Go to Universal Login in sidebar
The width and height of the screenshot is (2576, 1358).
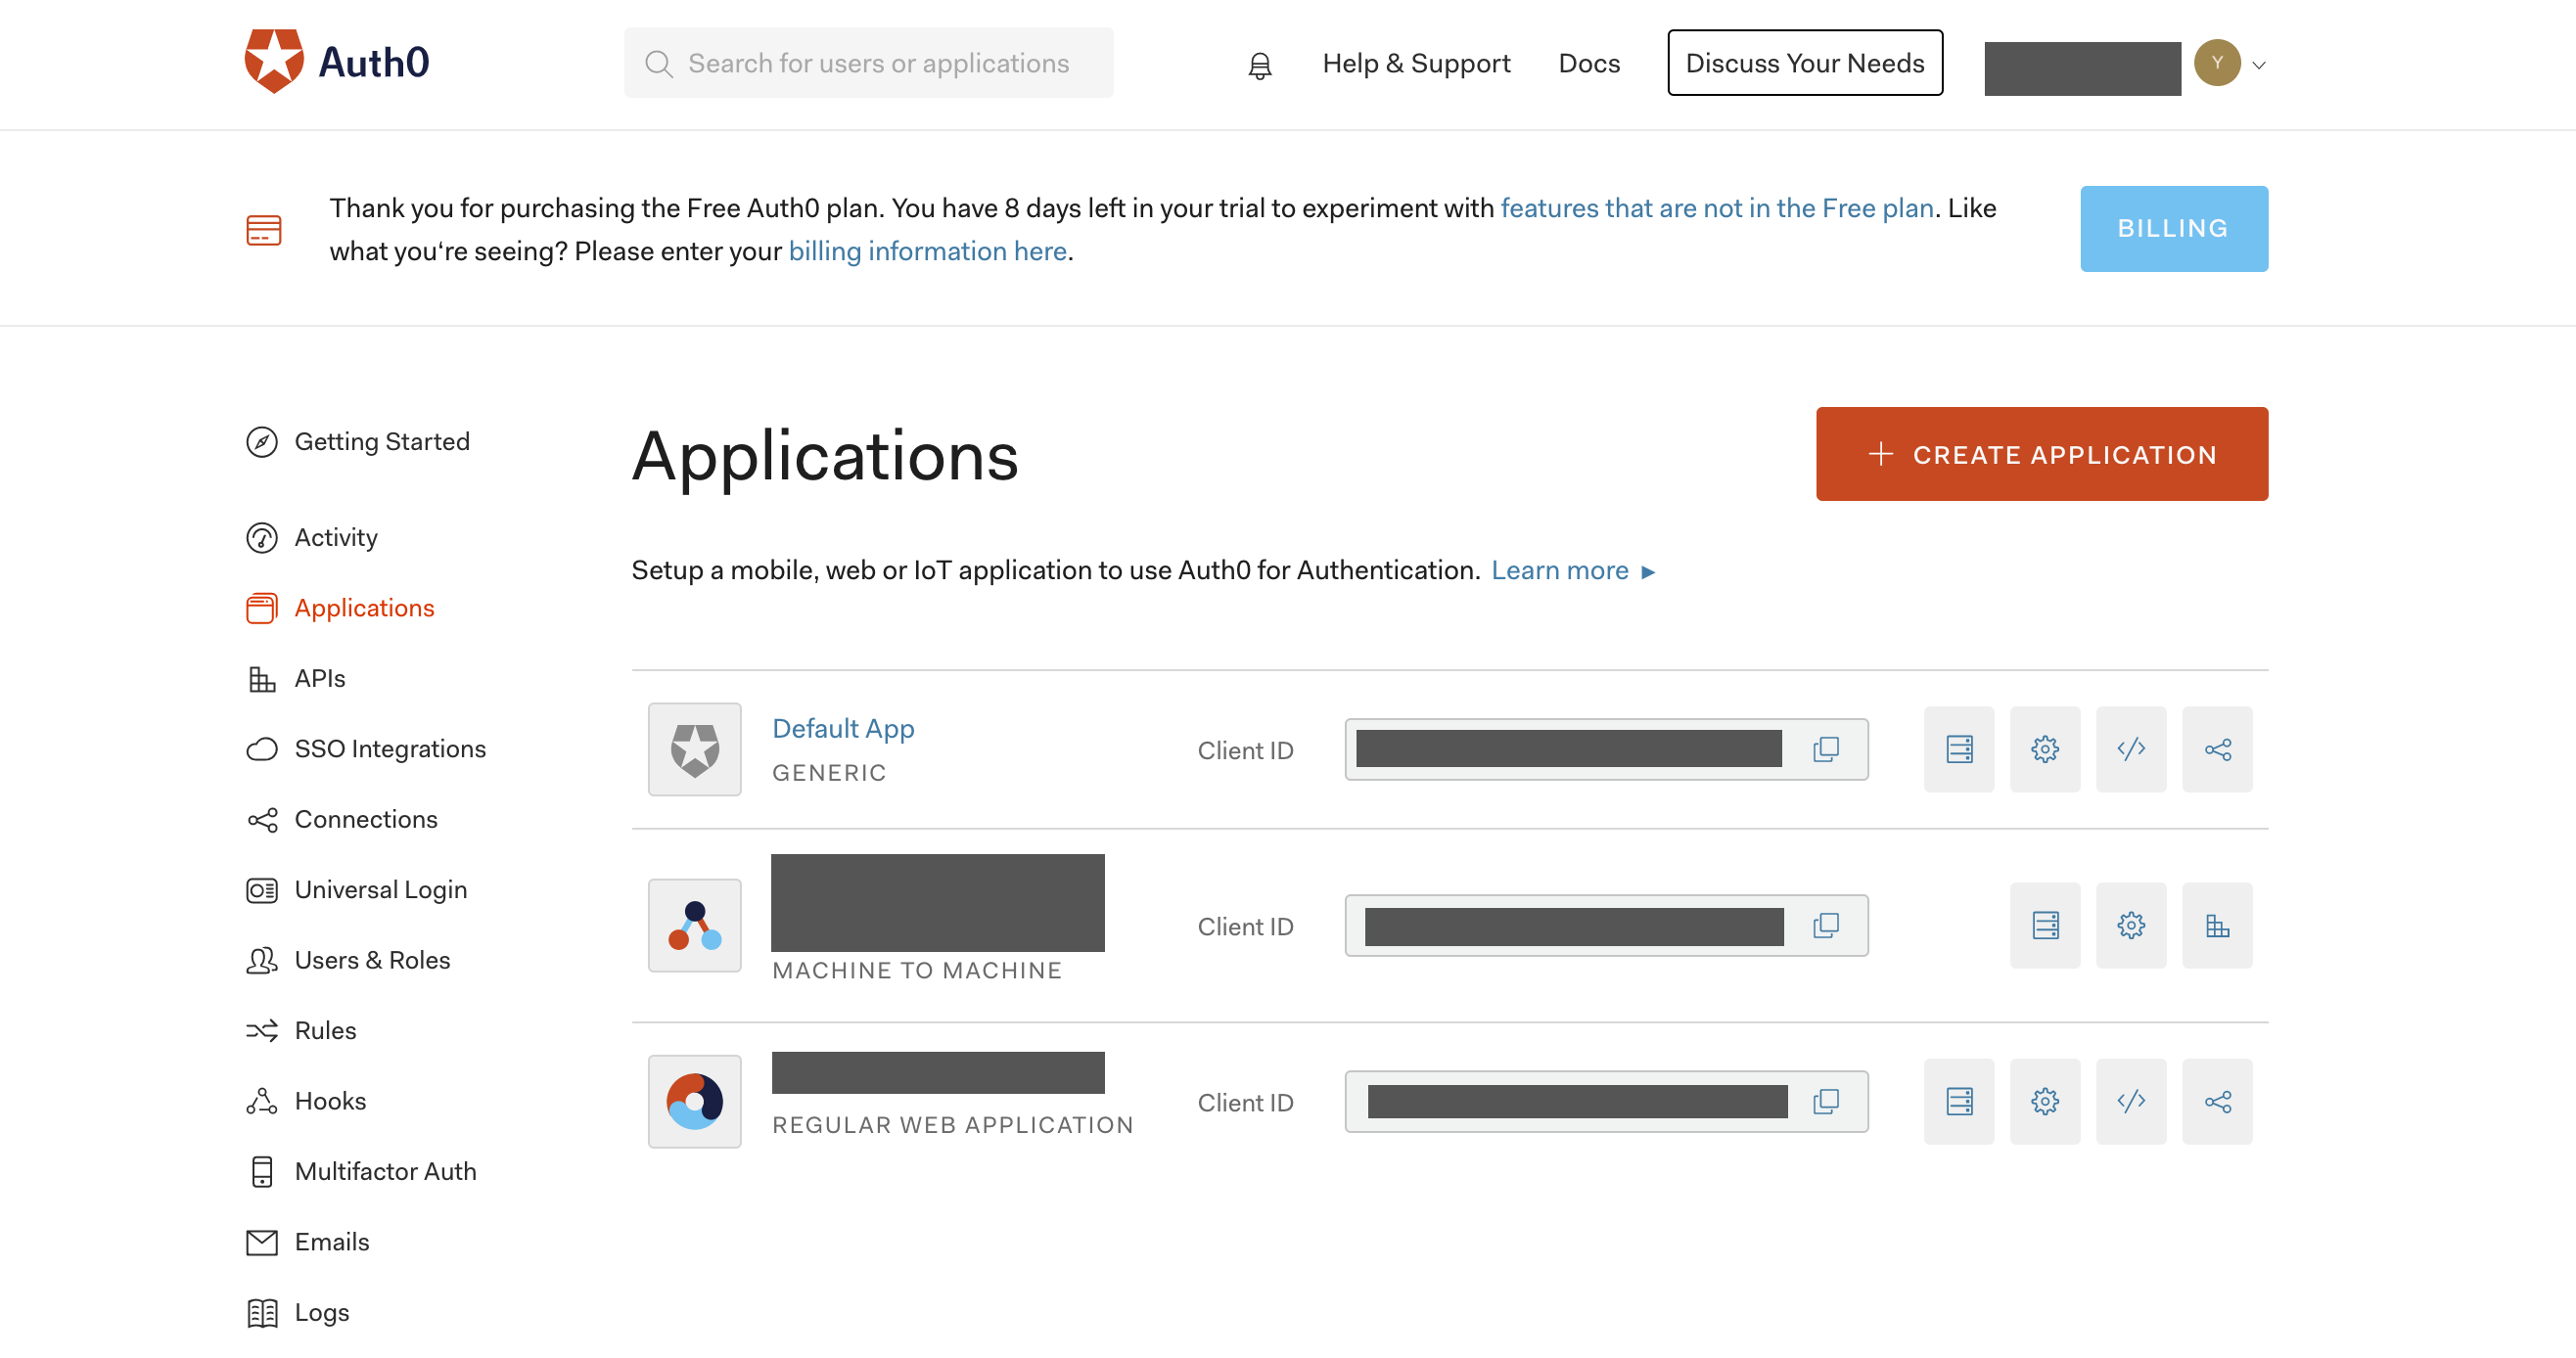pyautogui.click(x=380, y=889)
